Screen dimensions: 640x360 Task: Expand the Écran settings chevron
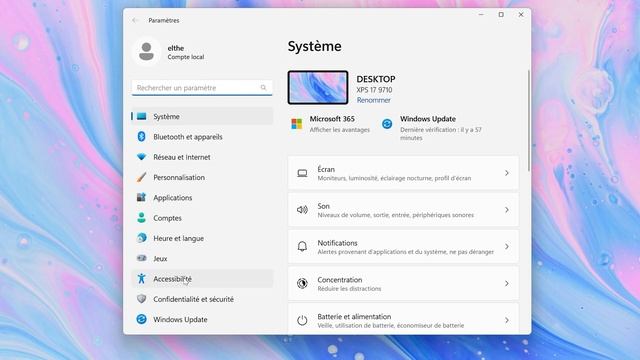[x=507, y=173]
